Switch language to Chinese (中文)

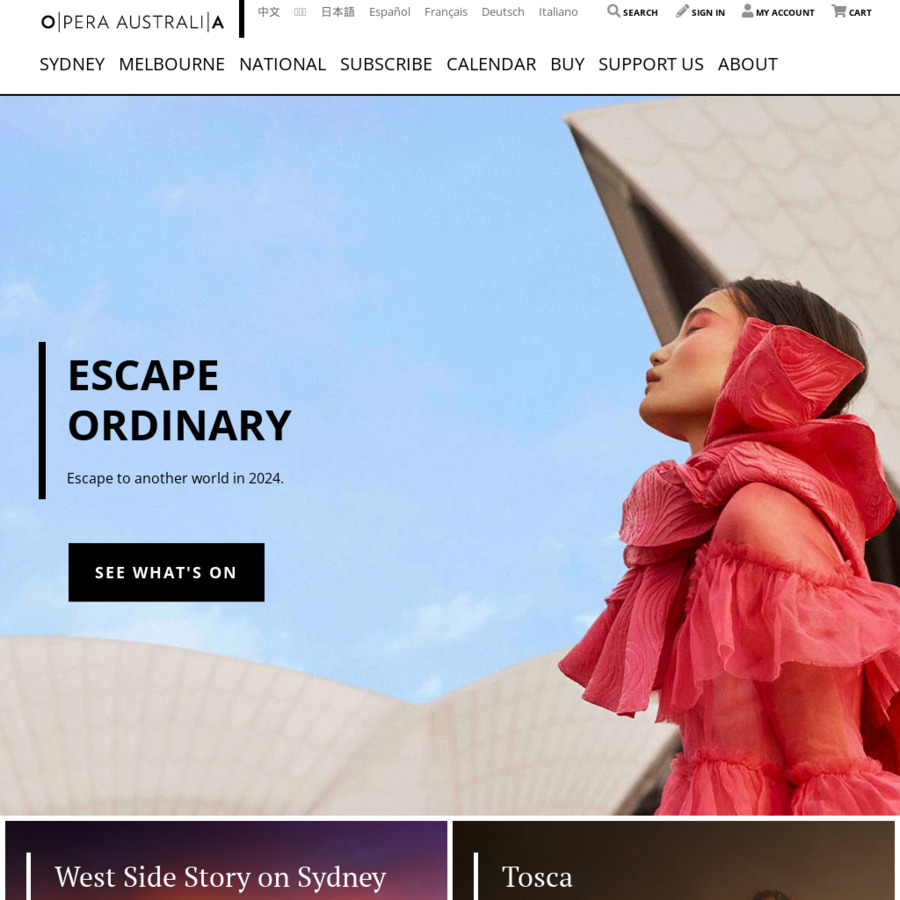point(269,11)
